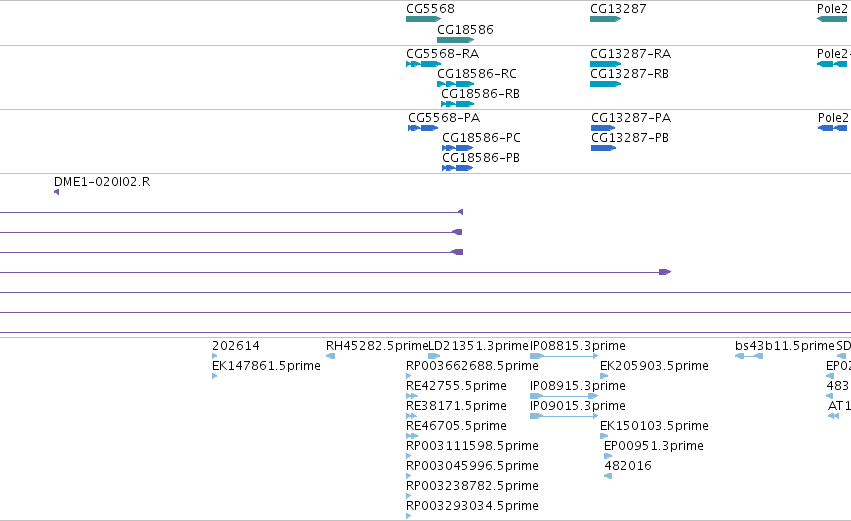
Task: Click the CG18586-RC transcript glyph
Action: pos(455,84)
